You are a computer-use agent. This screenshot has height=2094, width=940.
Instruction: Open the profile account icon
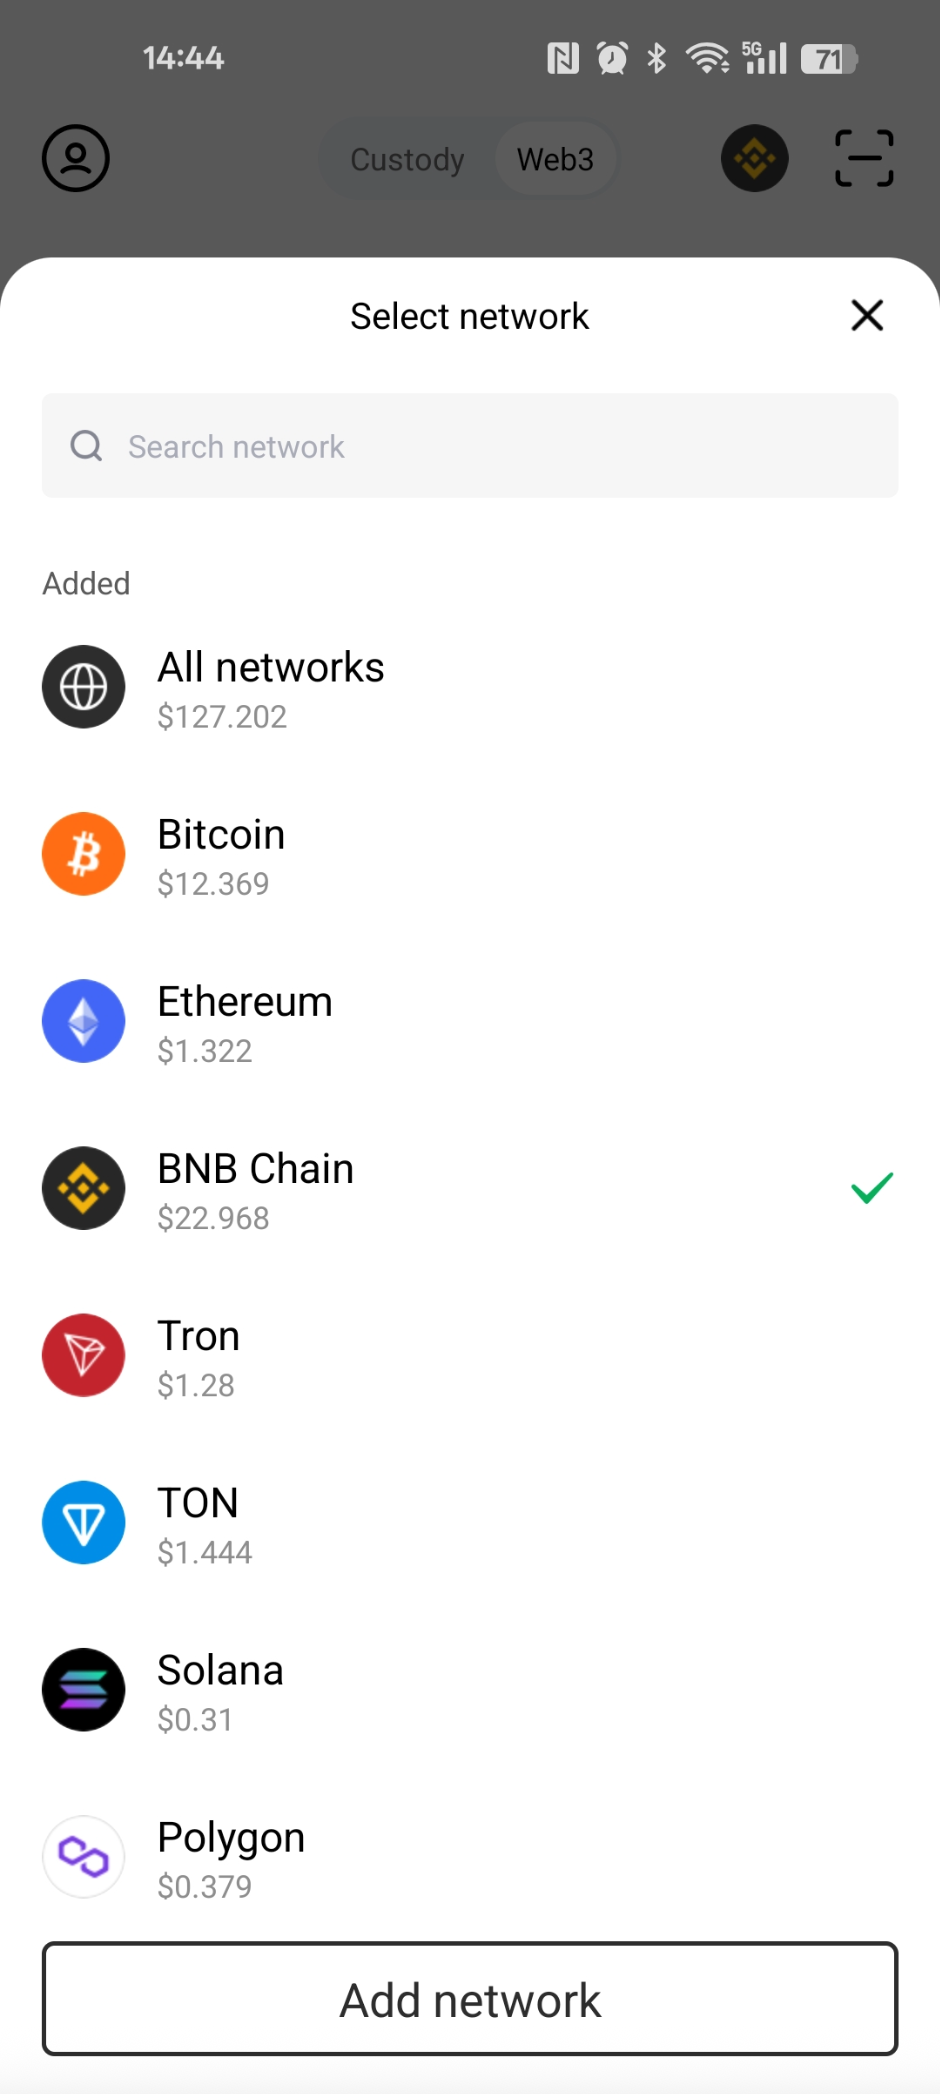tap(76, 158)
